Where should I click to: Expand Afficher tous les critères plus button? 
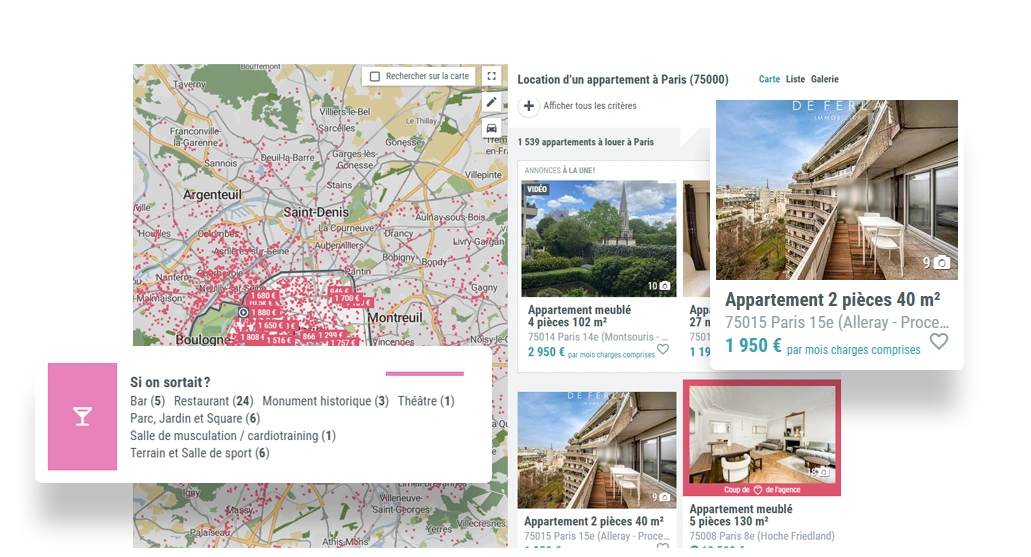click(x=529, y=106)
